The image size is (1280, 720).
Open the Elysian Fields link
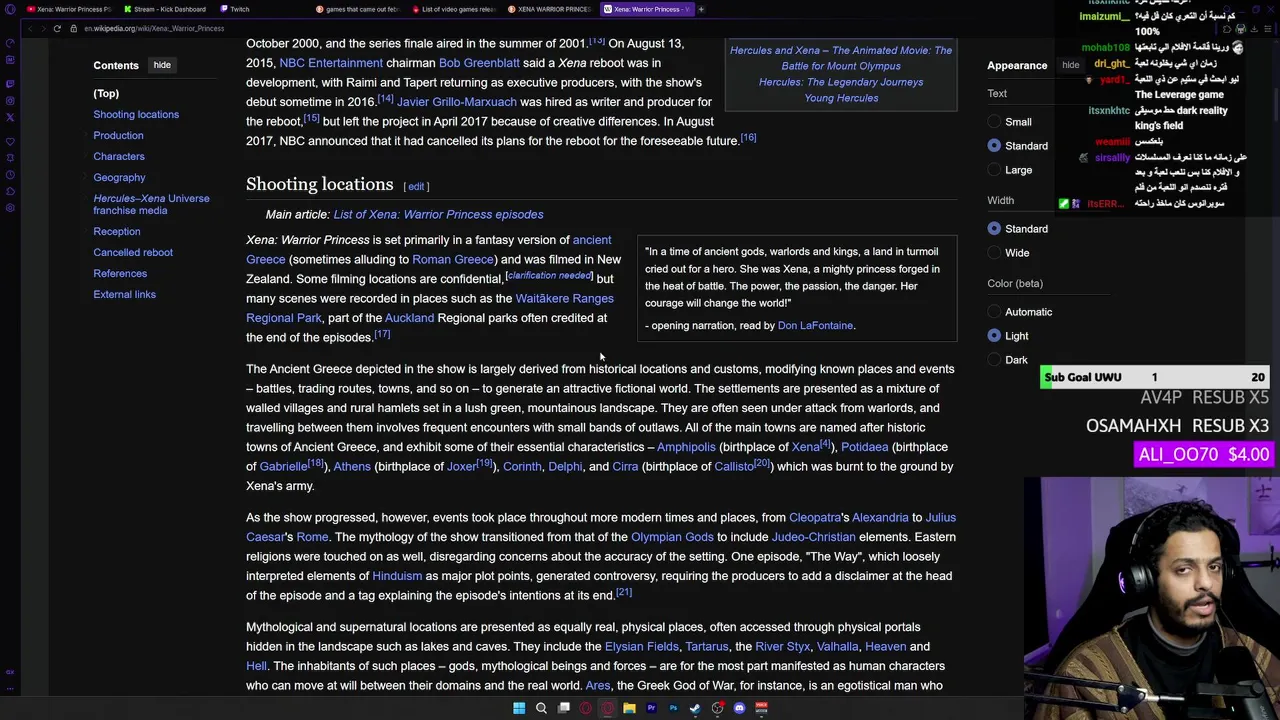[x=641, y=646]
